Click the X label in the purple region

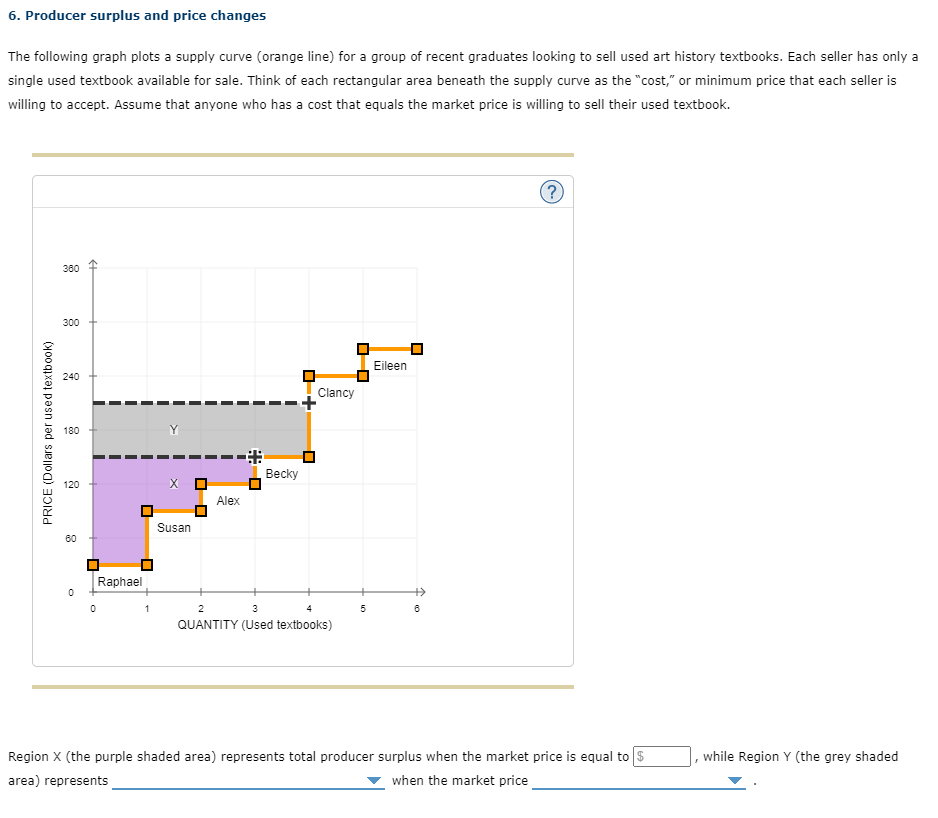(x=172, y=483)
